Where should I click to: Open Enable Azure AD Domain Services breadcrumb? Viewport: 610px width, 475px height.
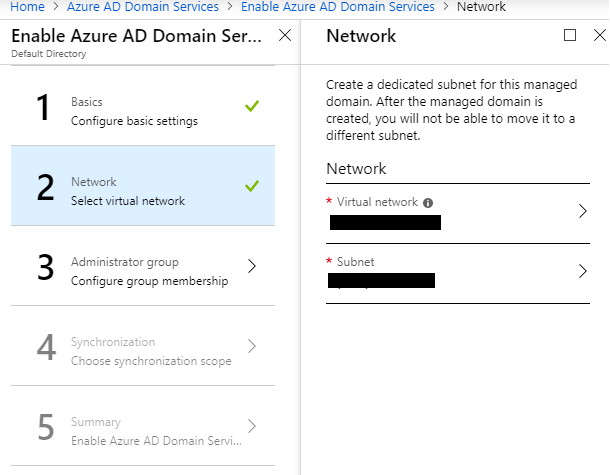tap(338, 6)
